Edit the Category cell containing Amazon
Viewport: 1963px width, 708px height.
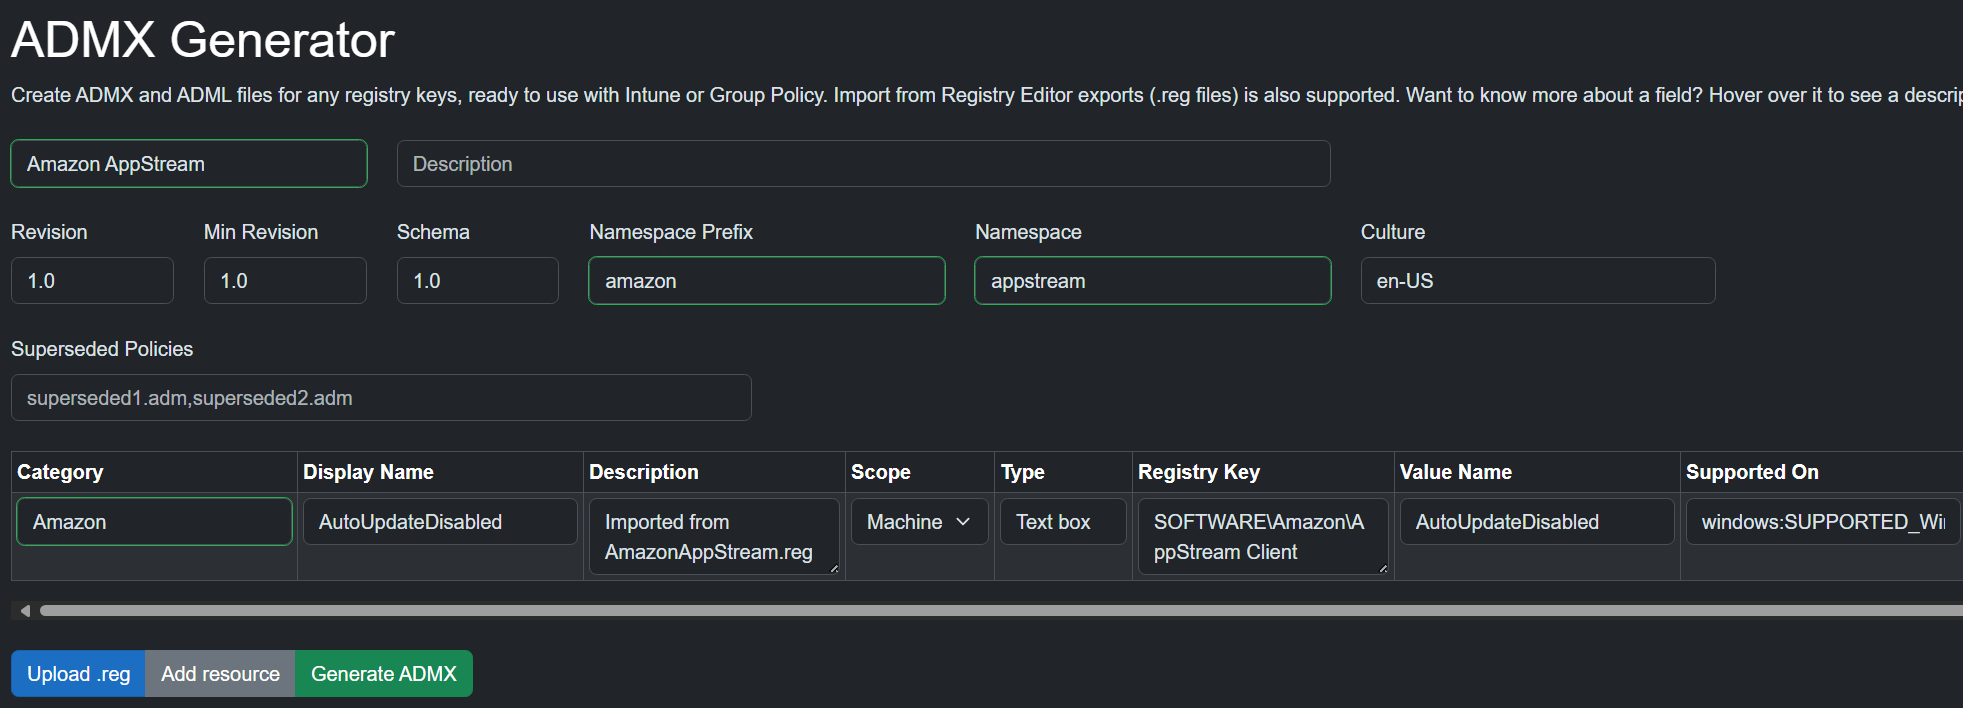pyautogui.click(x=154, y=522)
